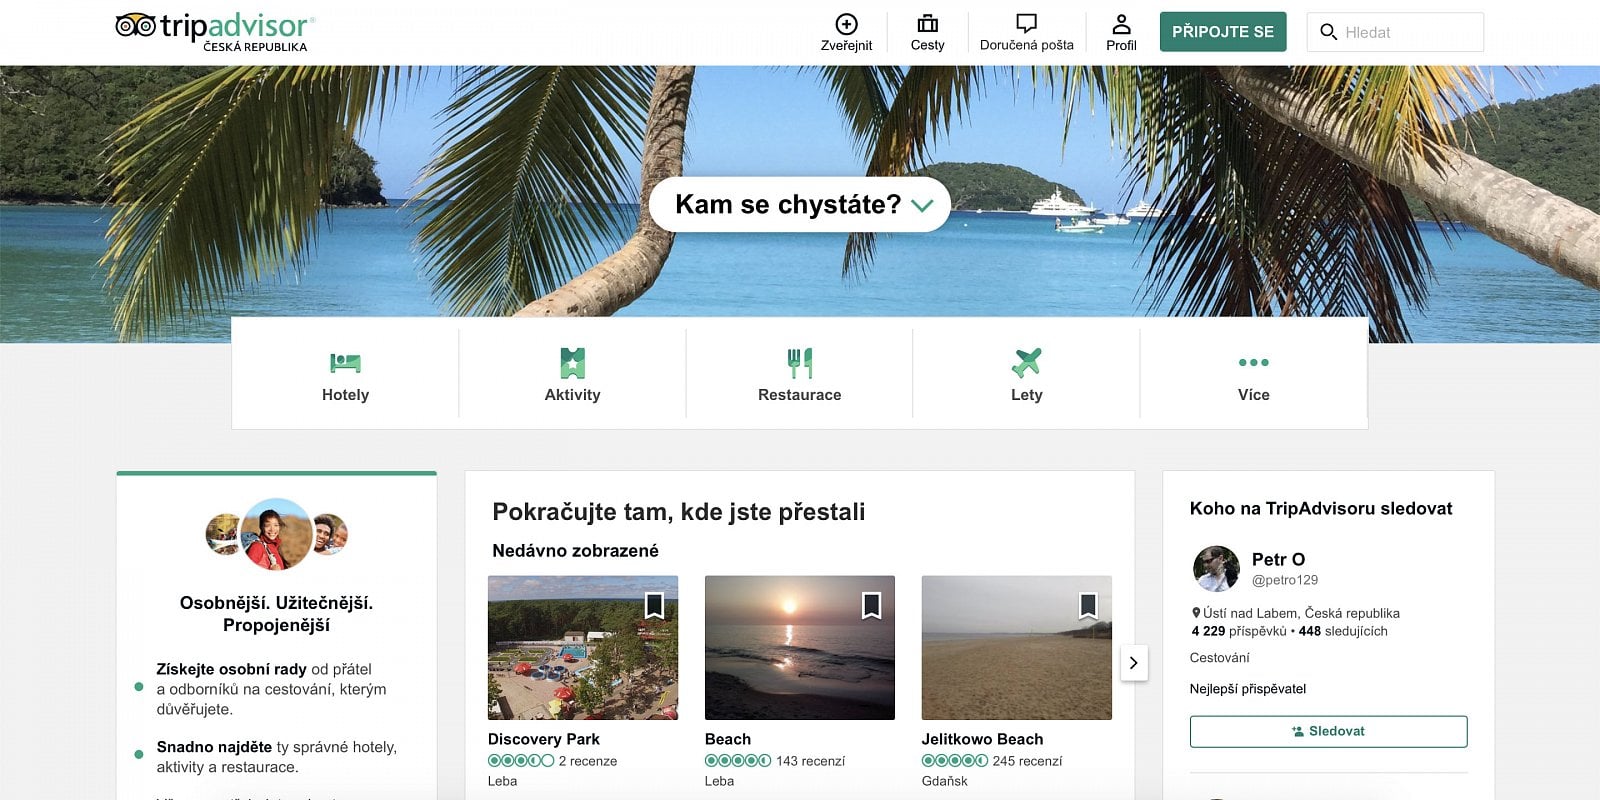Click the @petro129 username
1600x800 pixels.
[1285, 580]
